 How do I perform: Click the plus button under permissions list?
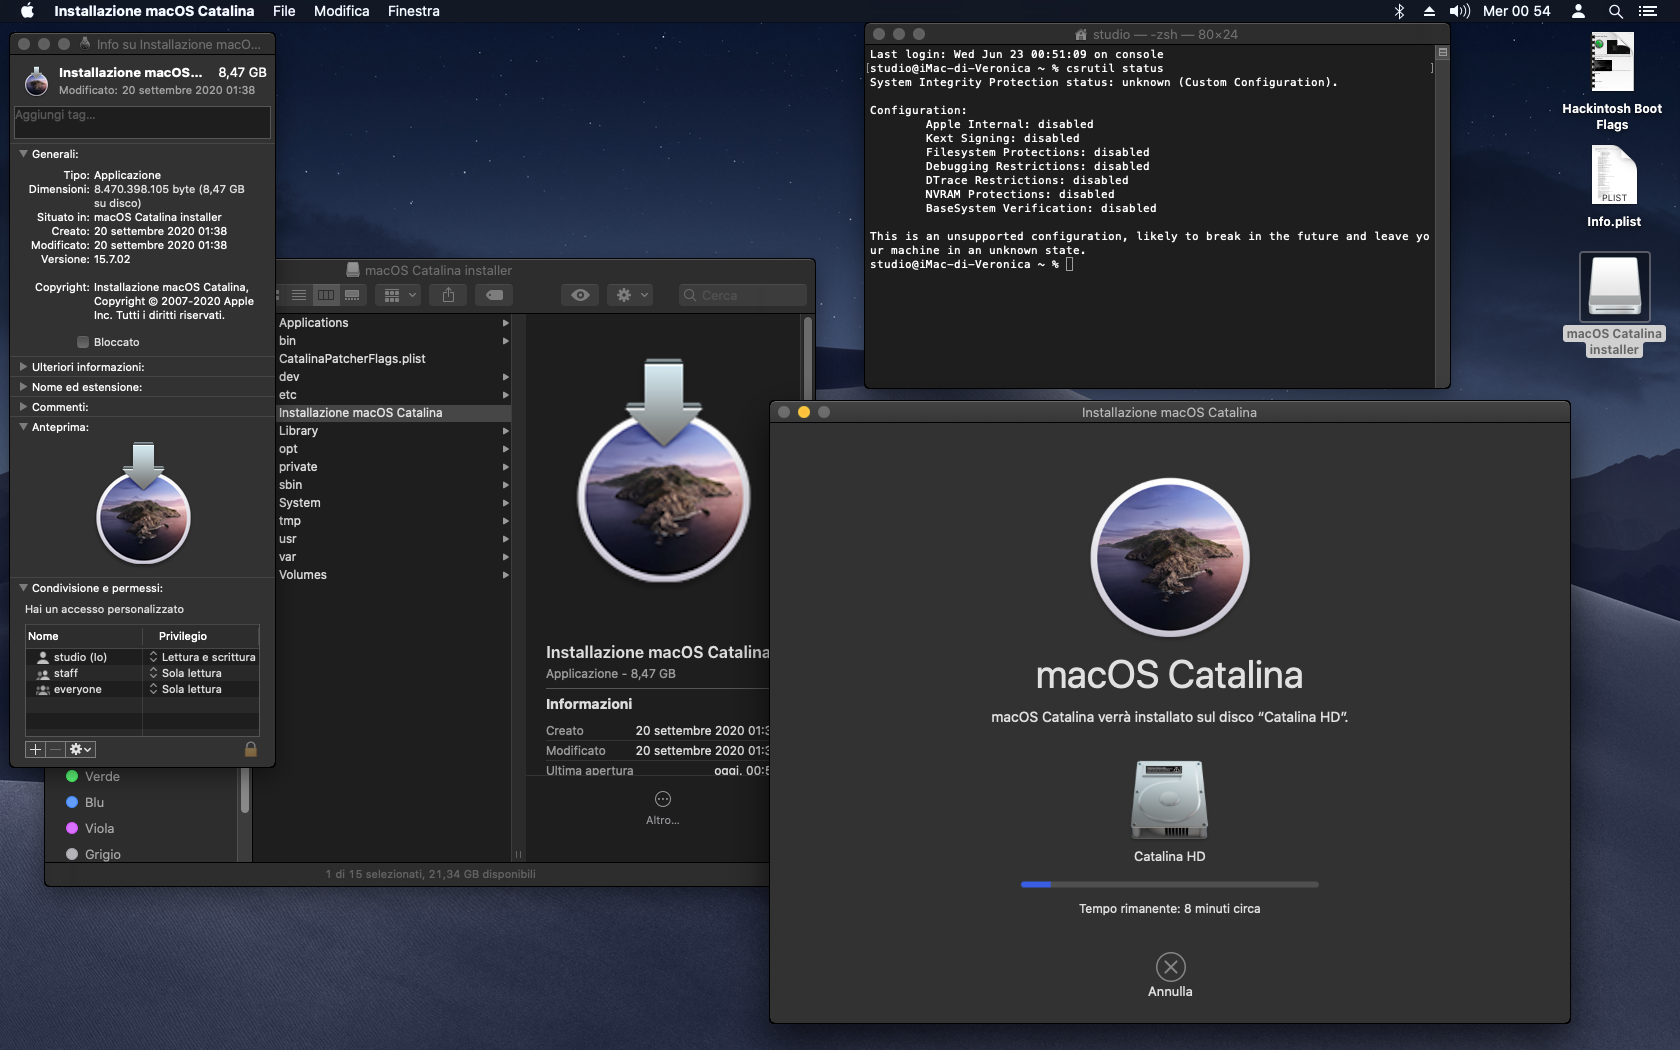(35, 749)
